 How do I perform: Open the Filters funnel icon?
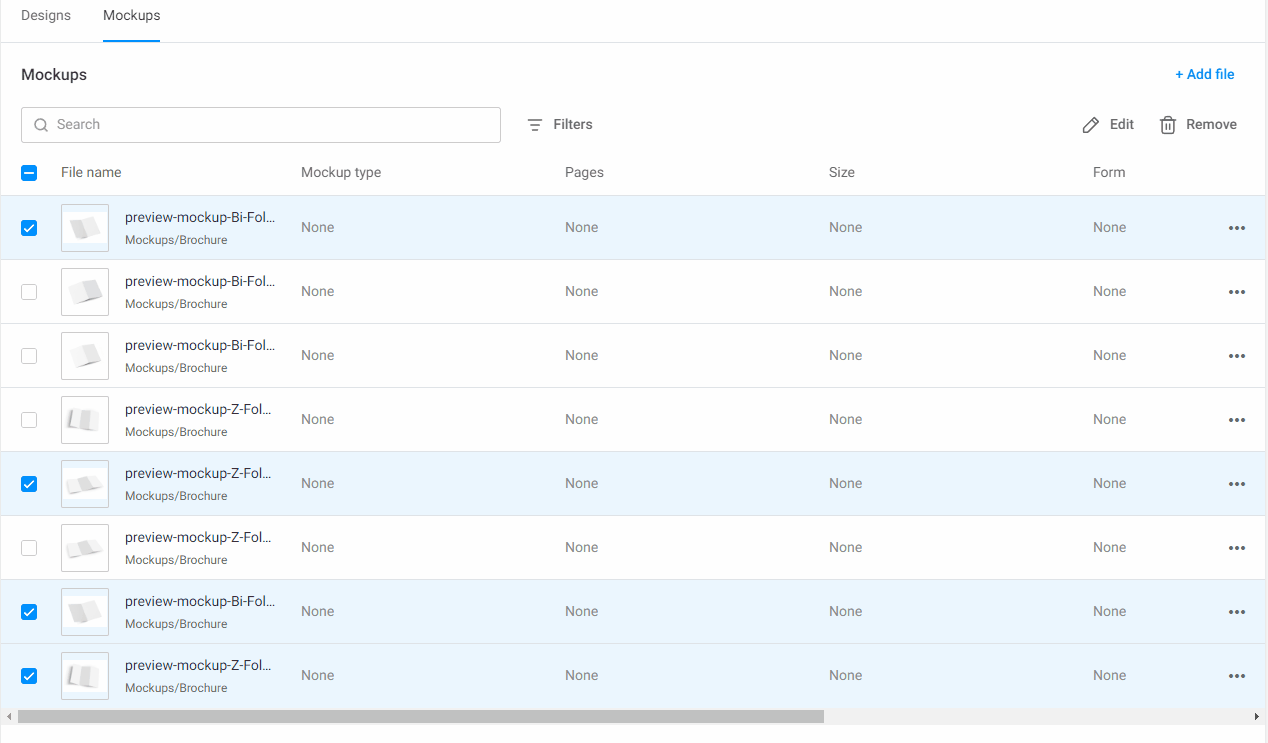pos(534,124)
